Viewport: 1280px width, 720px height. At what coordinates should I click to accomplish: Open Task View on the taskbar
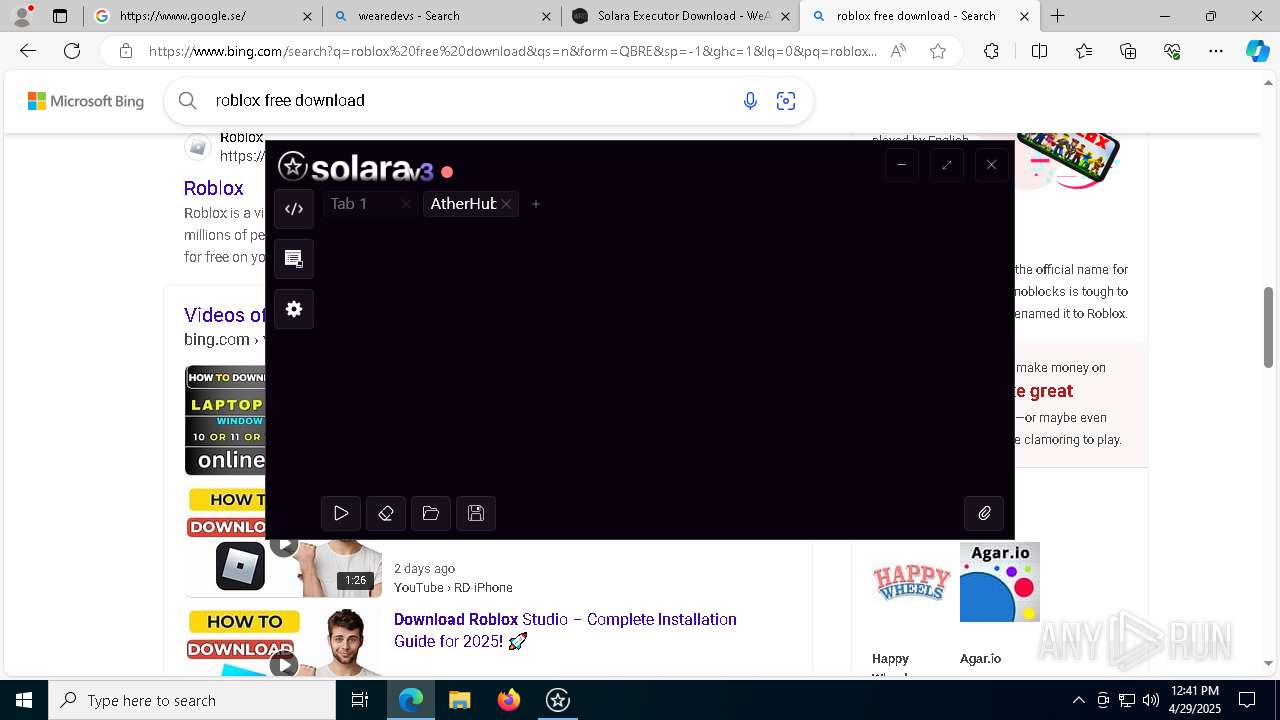(x=360, y=700)
